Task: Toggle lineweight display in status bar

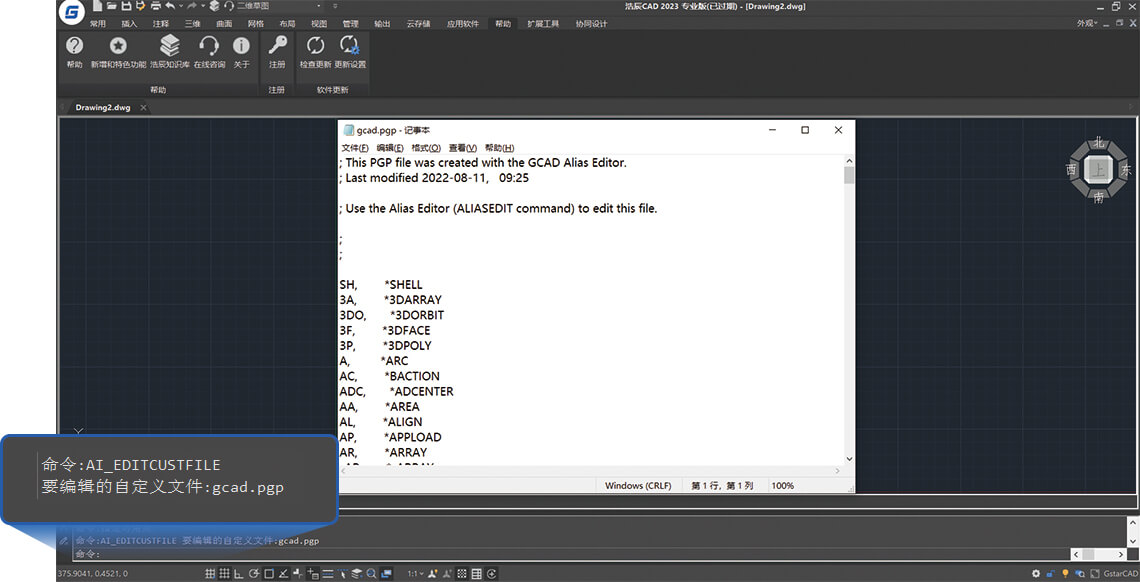Action: [x=328, y=573]
